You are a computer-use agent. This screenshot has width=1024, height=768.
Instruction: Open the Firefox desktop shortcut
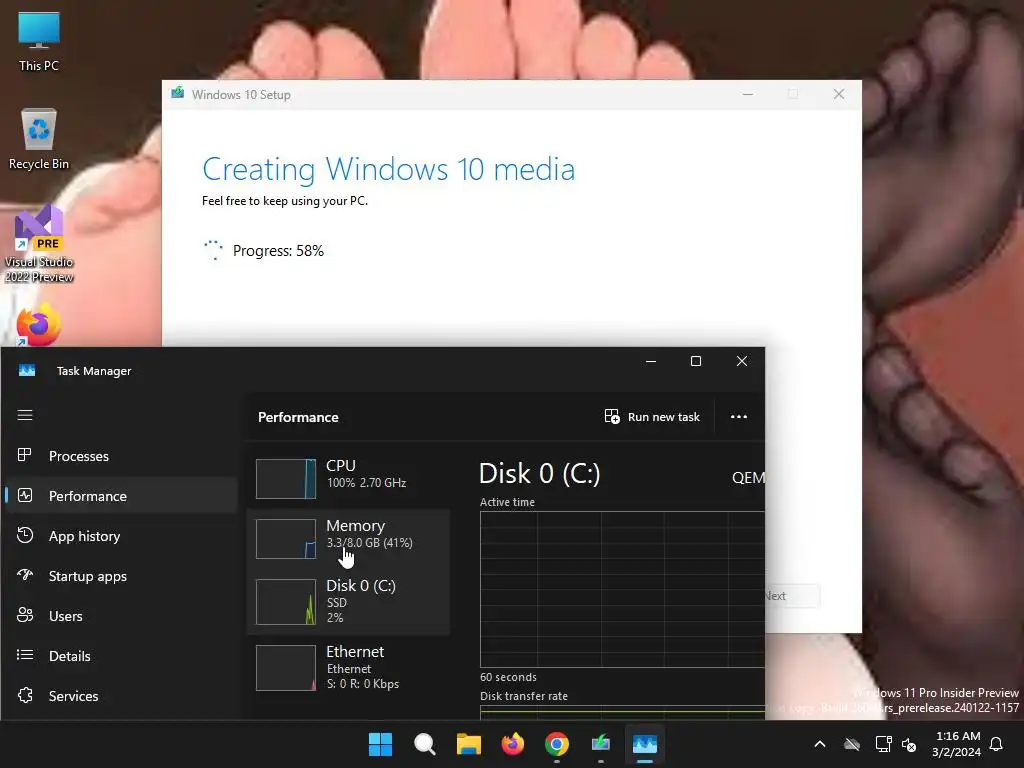(x=39, y=325)
